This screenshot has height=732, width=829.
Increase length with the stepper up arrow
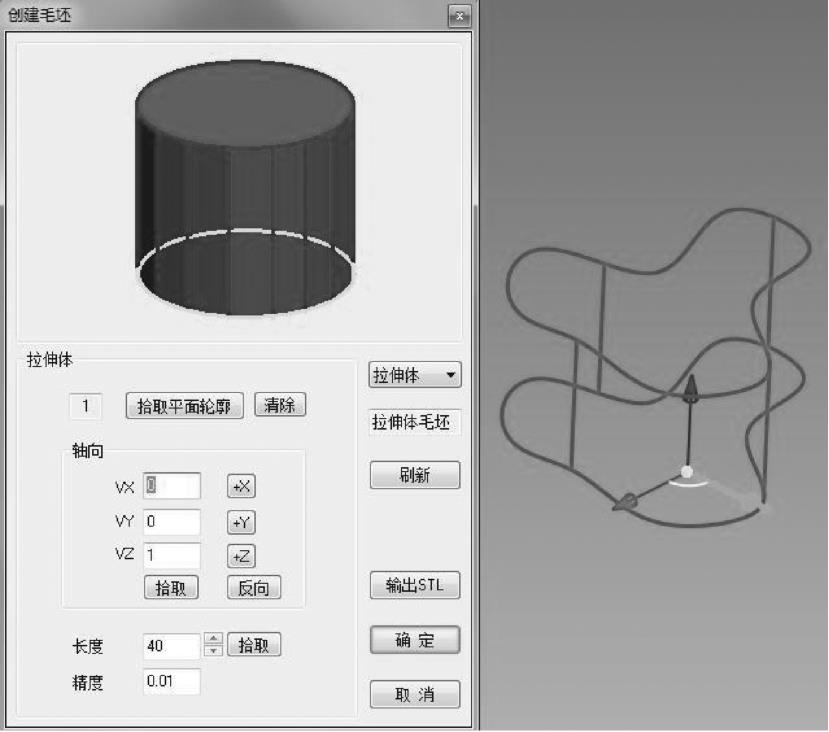click(213, 639)
